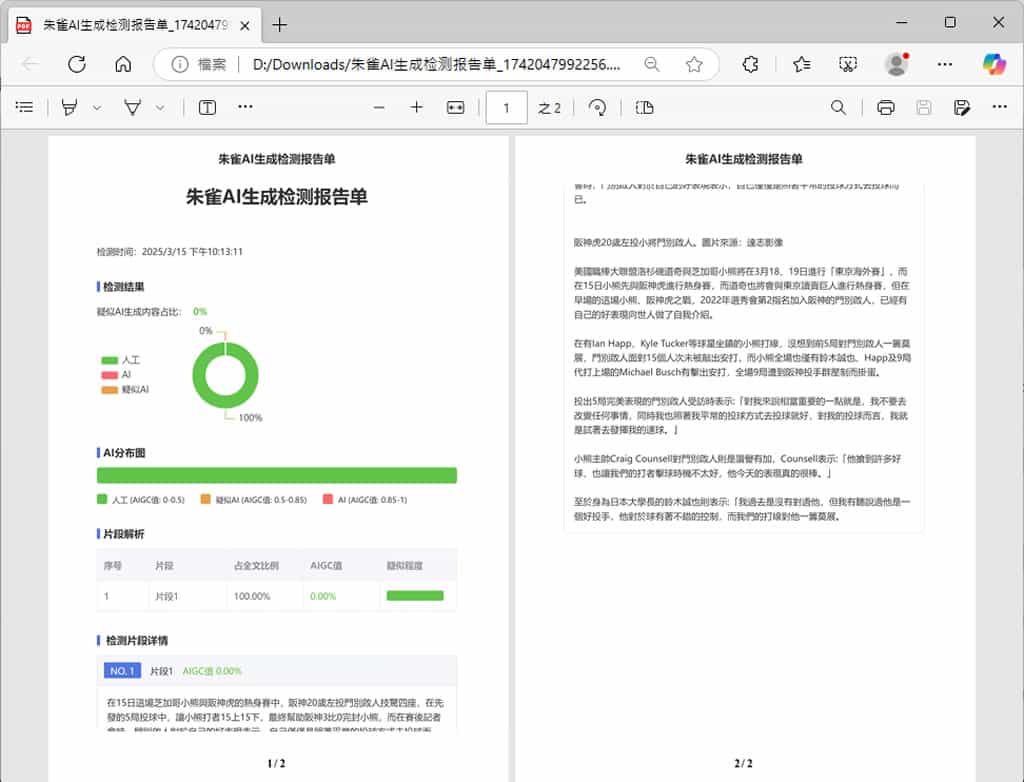Add this page to favorites with star icon
Screen dimensions: 1024x782
(x=694, y=64)
